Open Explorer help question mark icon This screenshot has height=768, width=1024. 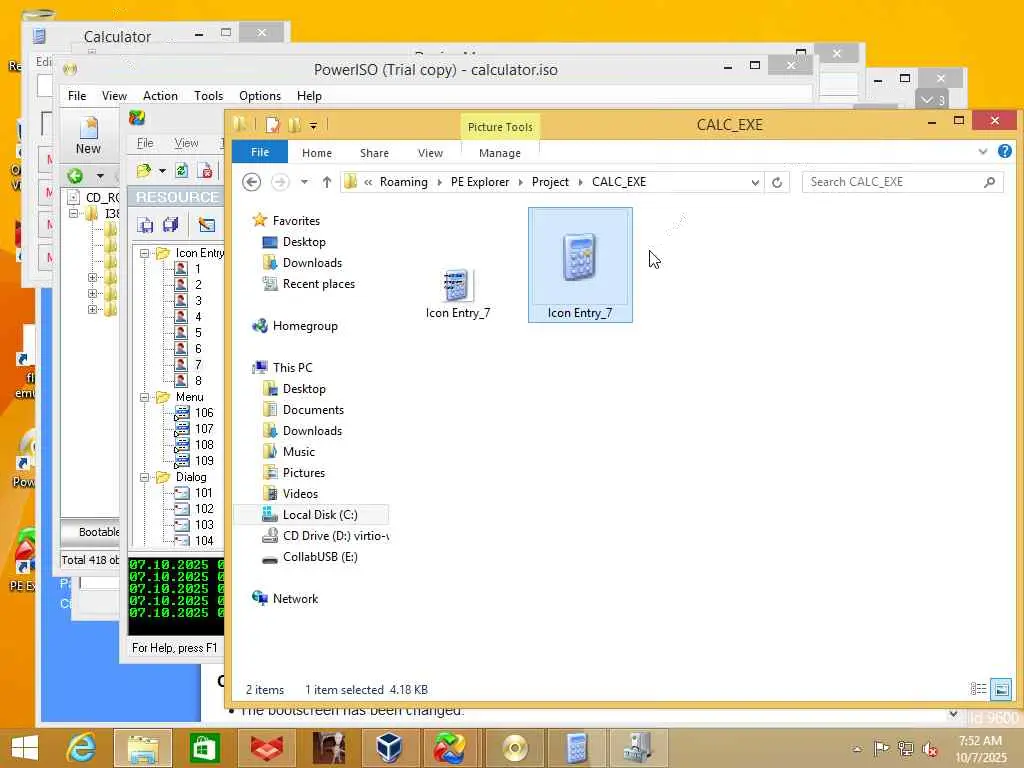click(x=1004, y=152)
